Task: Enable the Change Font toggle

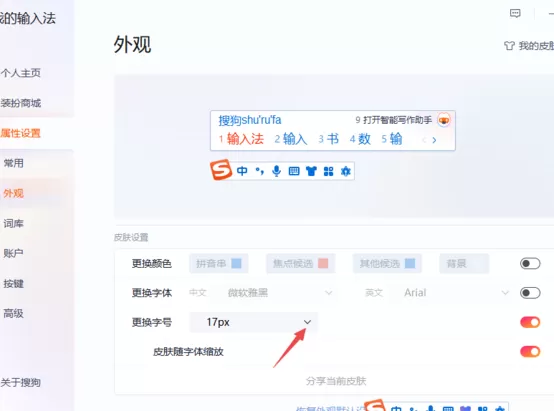Action: pyautogui.click(x=530, y=293)
